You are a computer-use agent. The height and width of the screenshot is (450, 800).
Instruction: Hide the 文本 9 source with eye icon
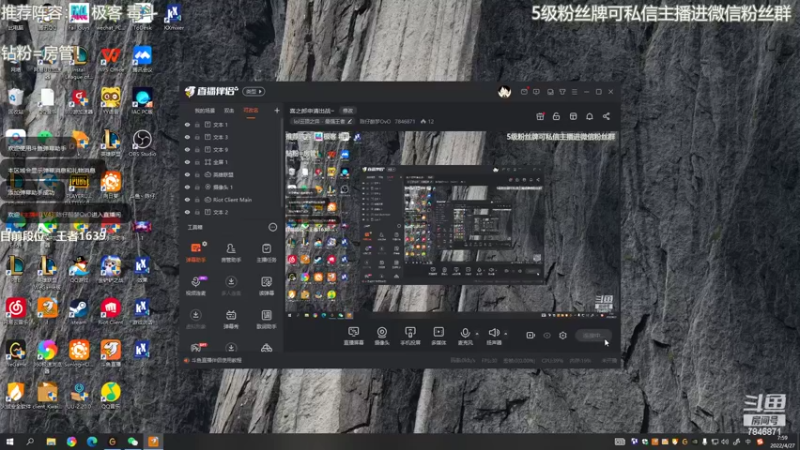(187, 149)
